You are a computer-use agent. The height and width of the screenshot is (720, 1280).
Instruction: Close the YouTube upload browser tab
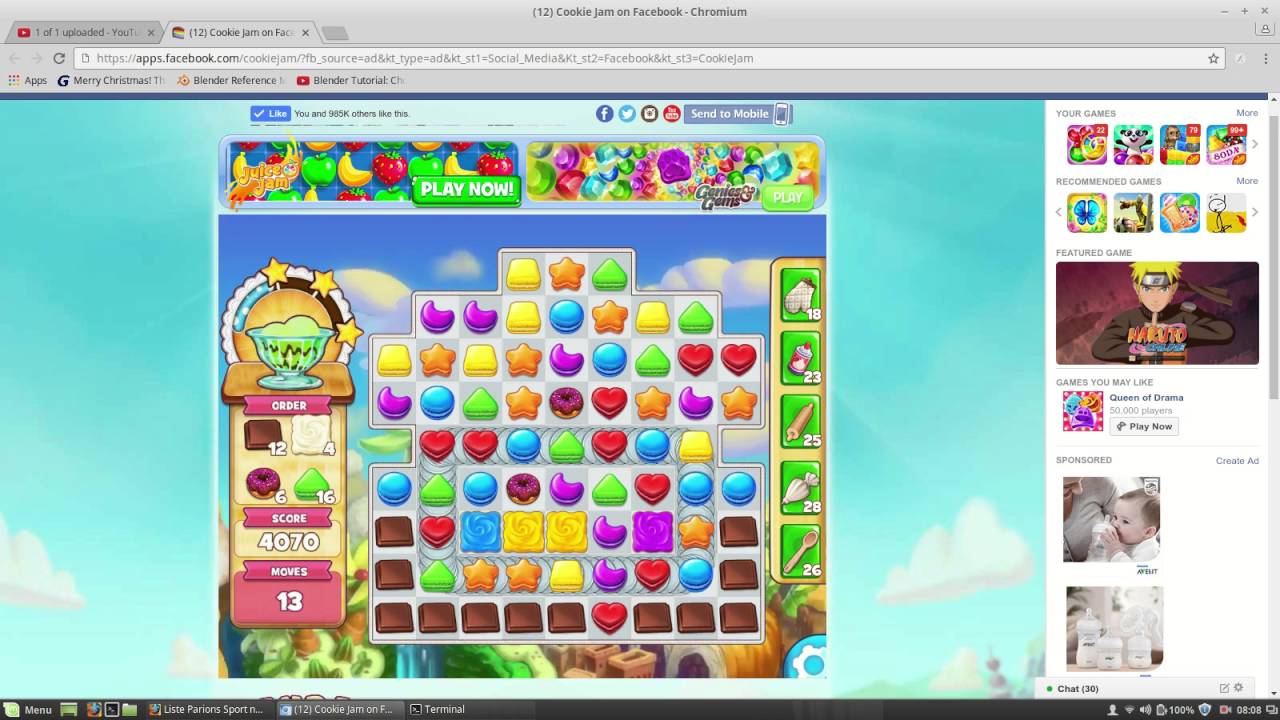click(x=152, y=32)
